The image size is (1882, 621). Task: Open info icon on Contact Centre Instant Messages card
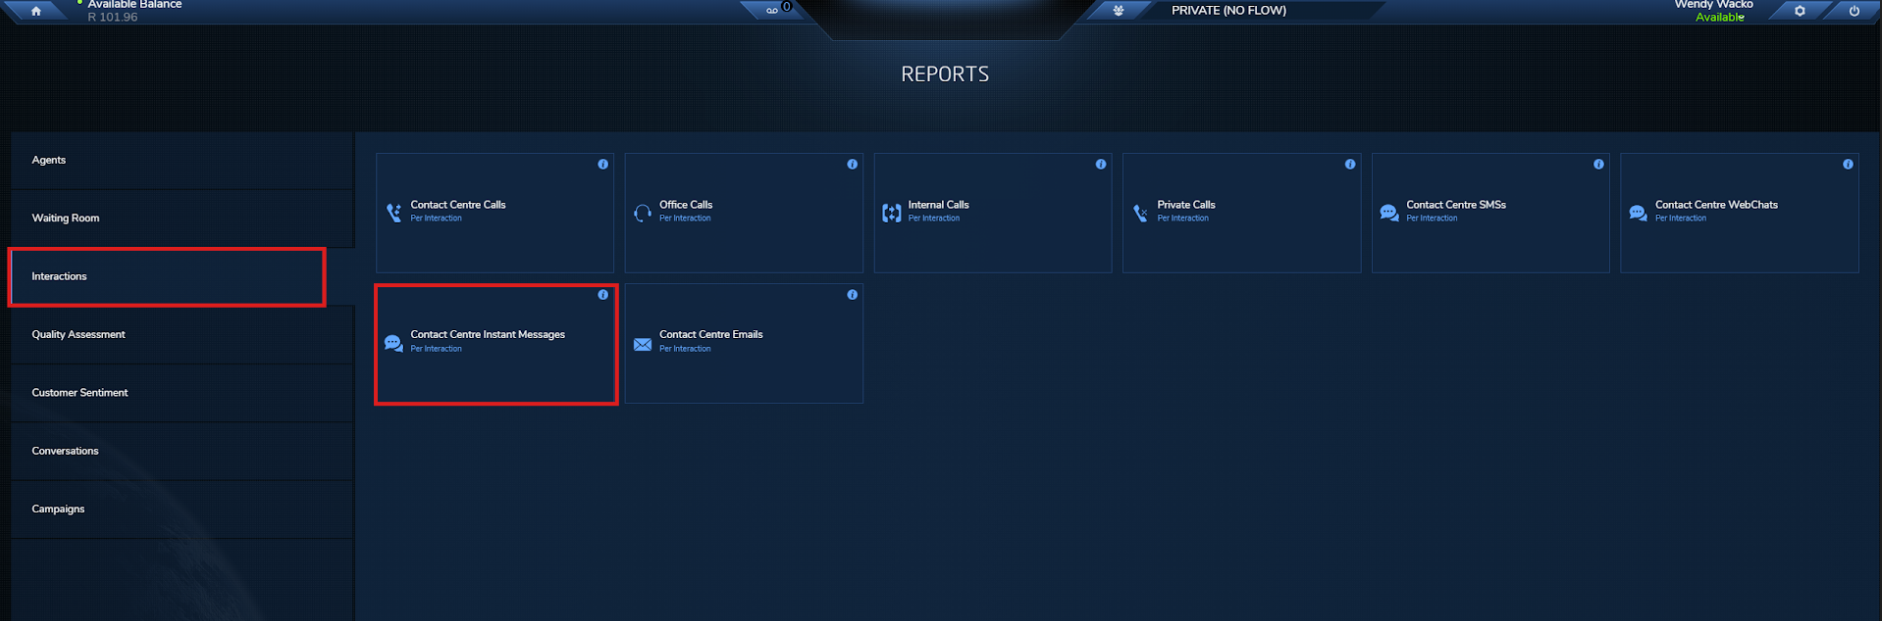click(603, 295)
